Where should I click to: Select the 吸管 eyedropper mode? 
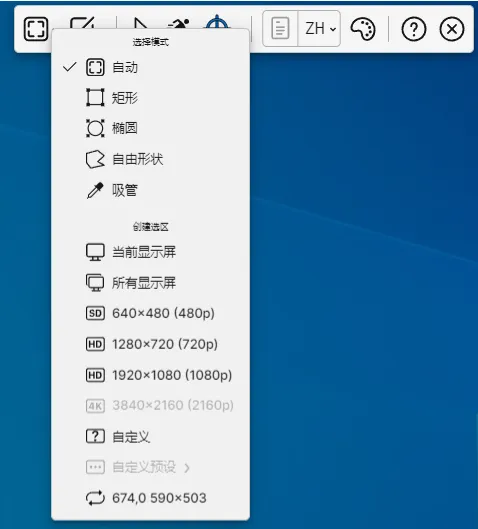coord(150,190)
